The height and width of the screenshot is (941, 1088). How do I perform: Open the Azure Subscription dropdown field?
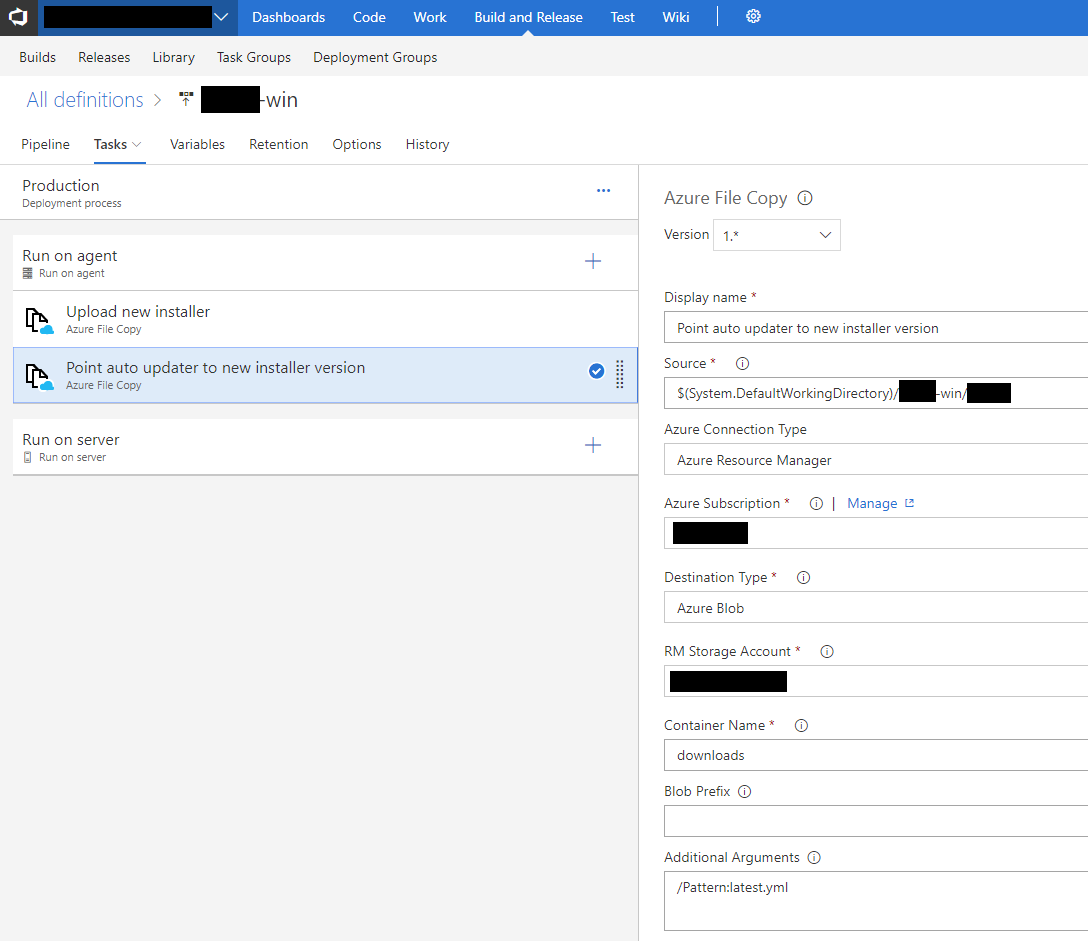pos(876,533)
